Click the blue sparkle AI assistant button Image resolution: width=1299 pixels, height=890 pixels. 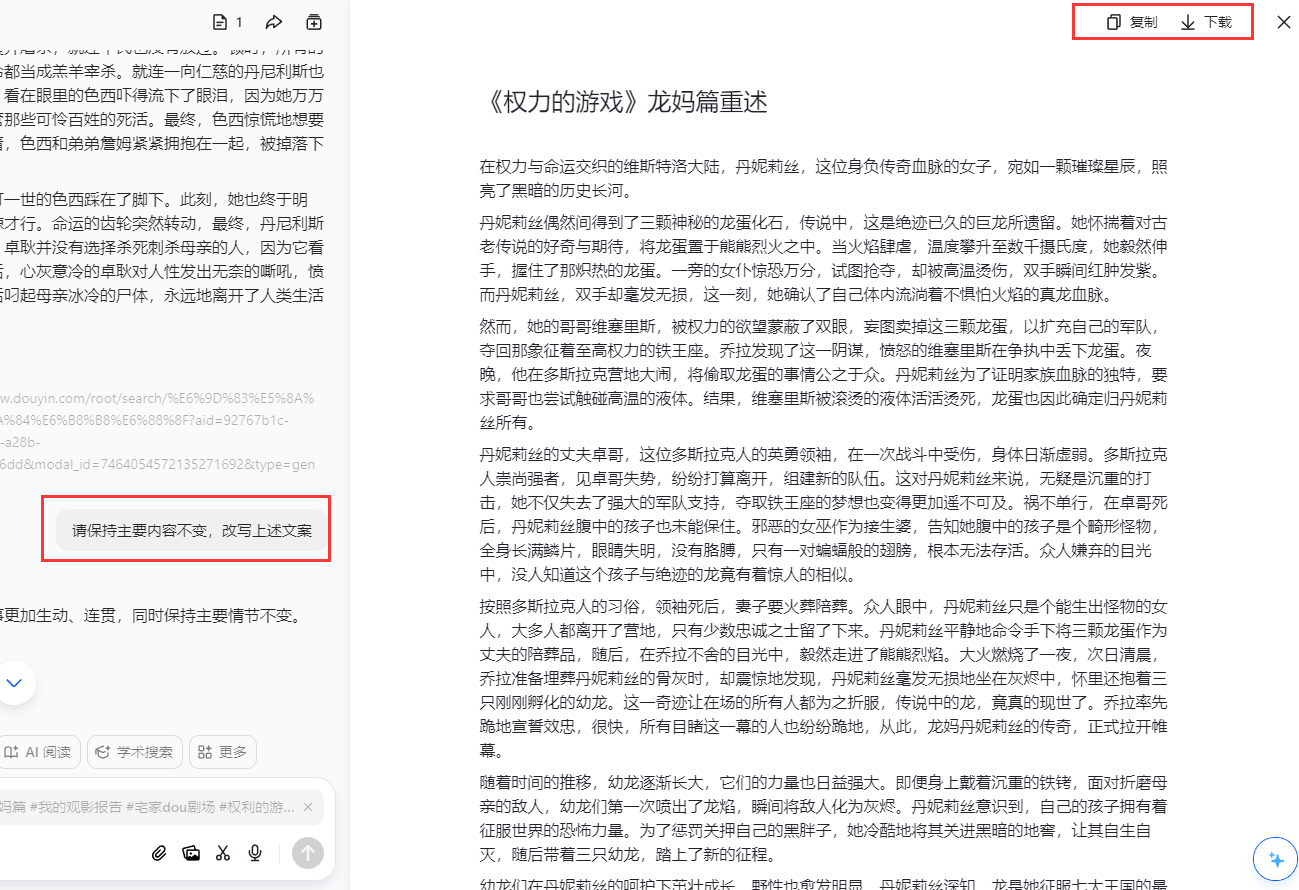1275,859
